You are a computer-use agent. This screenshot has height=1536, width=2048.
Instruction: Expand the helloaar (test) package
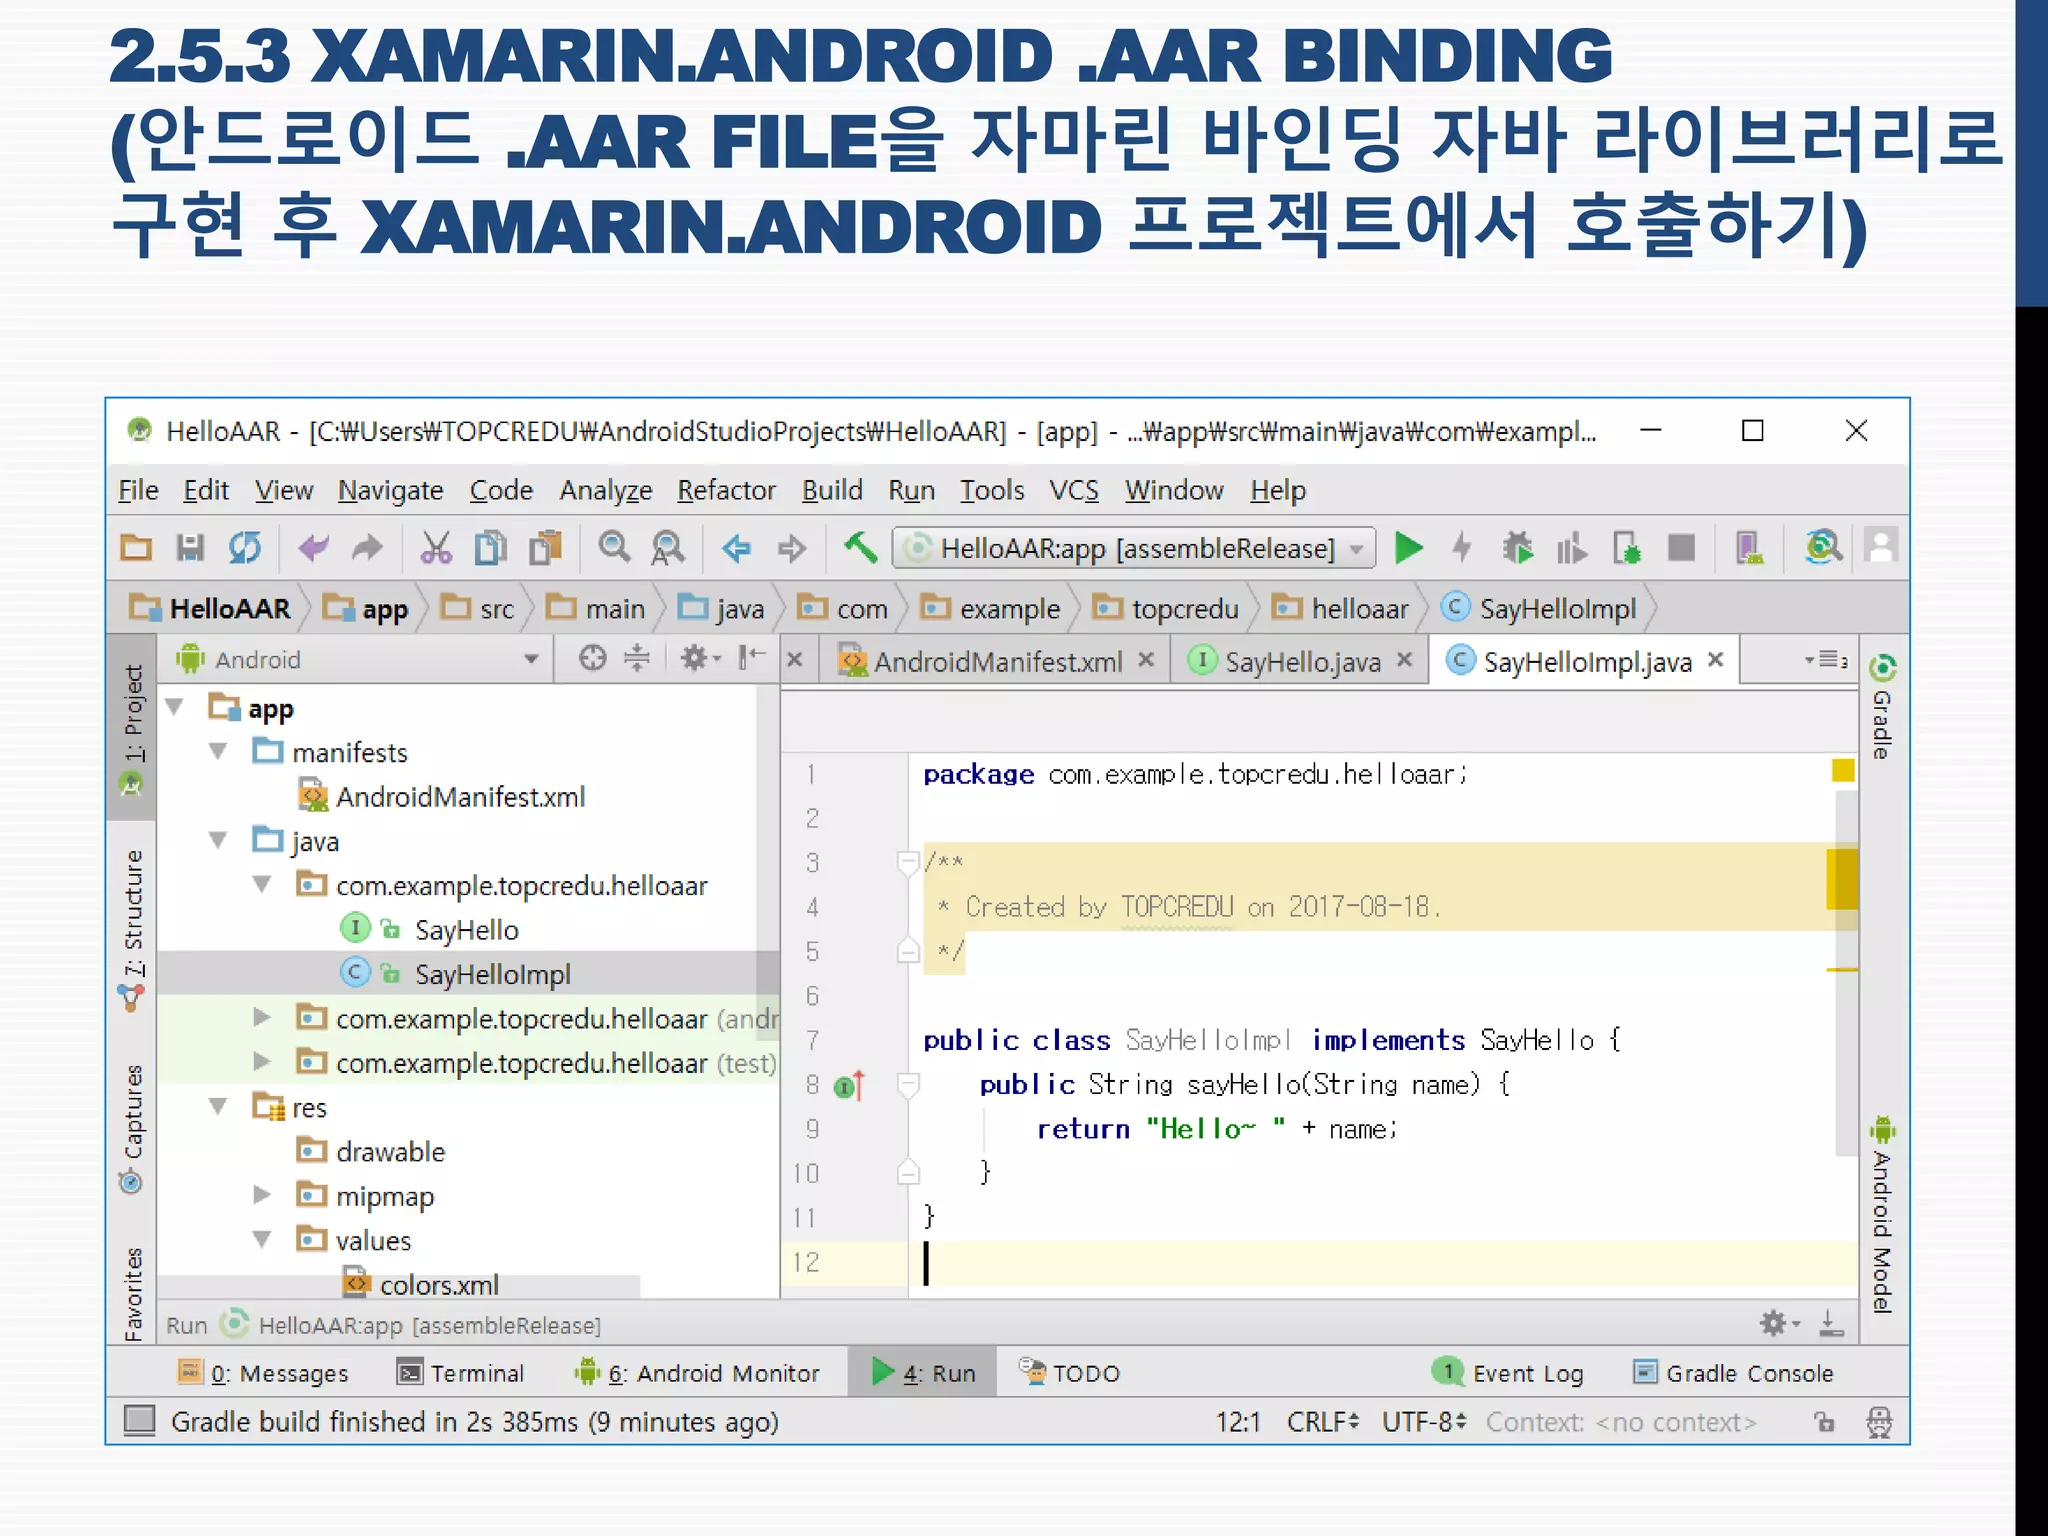262,1062
